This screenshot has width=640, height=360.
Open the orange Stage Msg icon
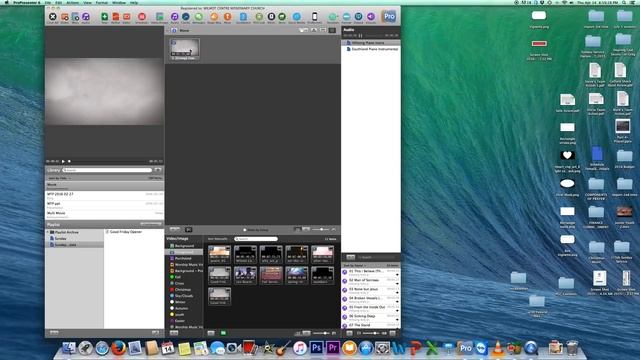coord(214,17)
